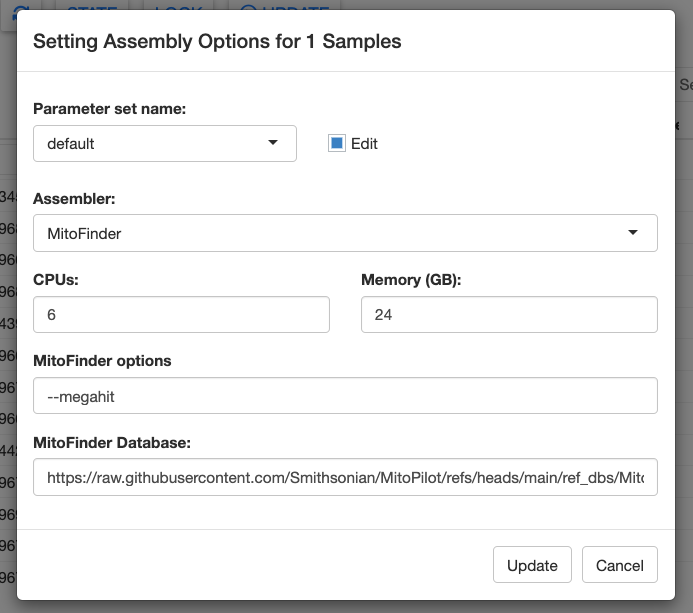The width and height of the screenshot is (693, 613).
Task: Click the MitoFinder options text box
Action: pyautogui.click(x=345, y=396)
